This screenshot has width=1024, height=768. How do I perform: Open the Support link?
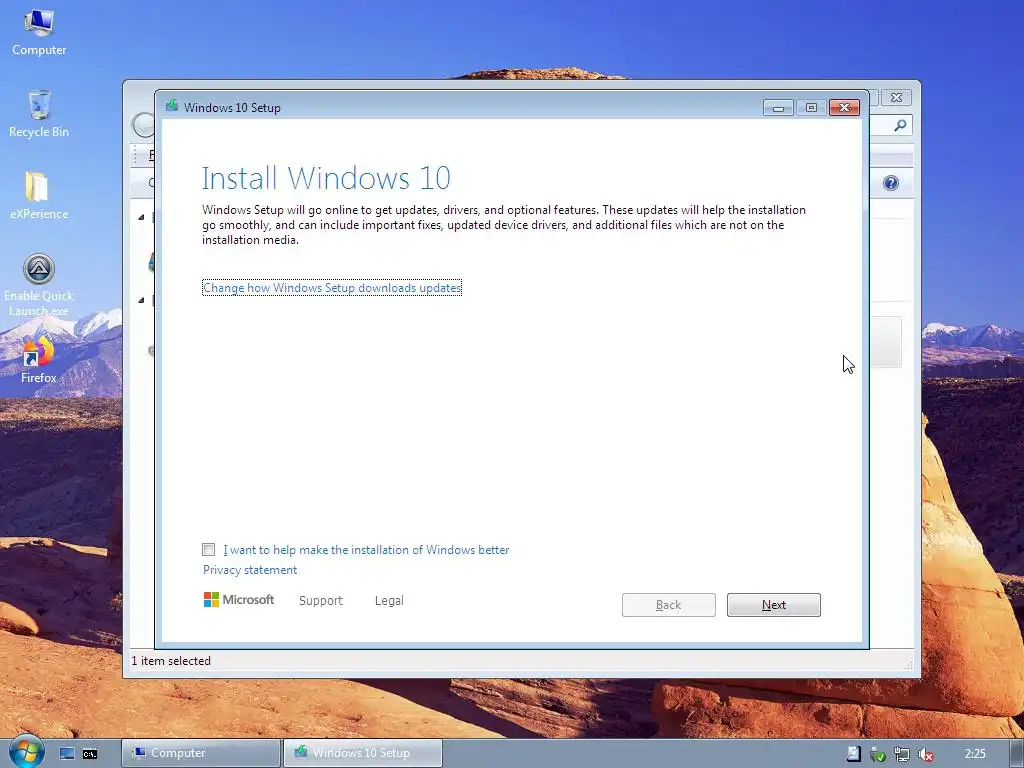[x=321, y=601]
